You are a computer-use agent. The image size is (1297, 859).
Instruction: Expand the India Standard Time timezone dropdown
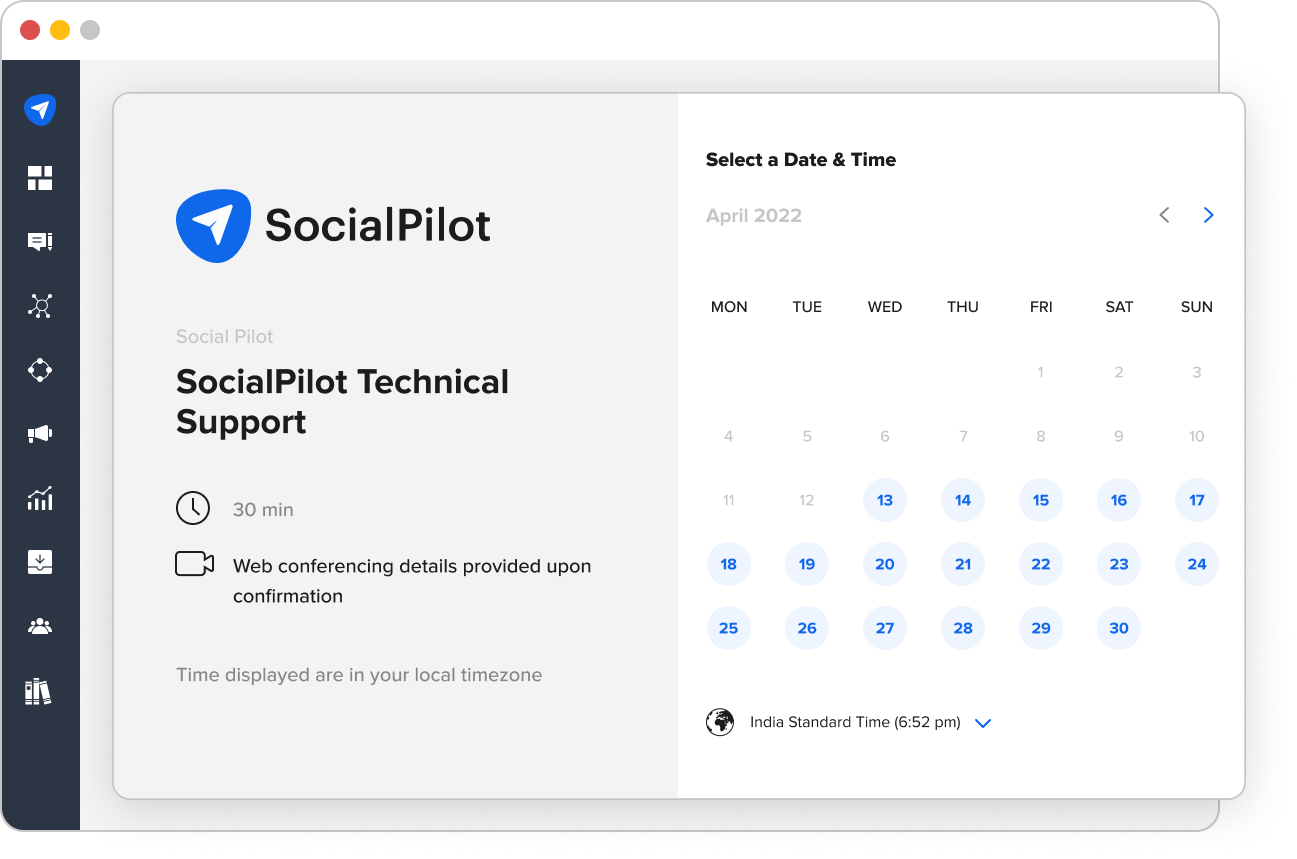click(x=982, y=723)
